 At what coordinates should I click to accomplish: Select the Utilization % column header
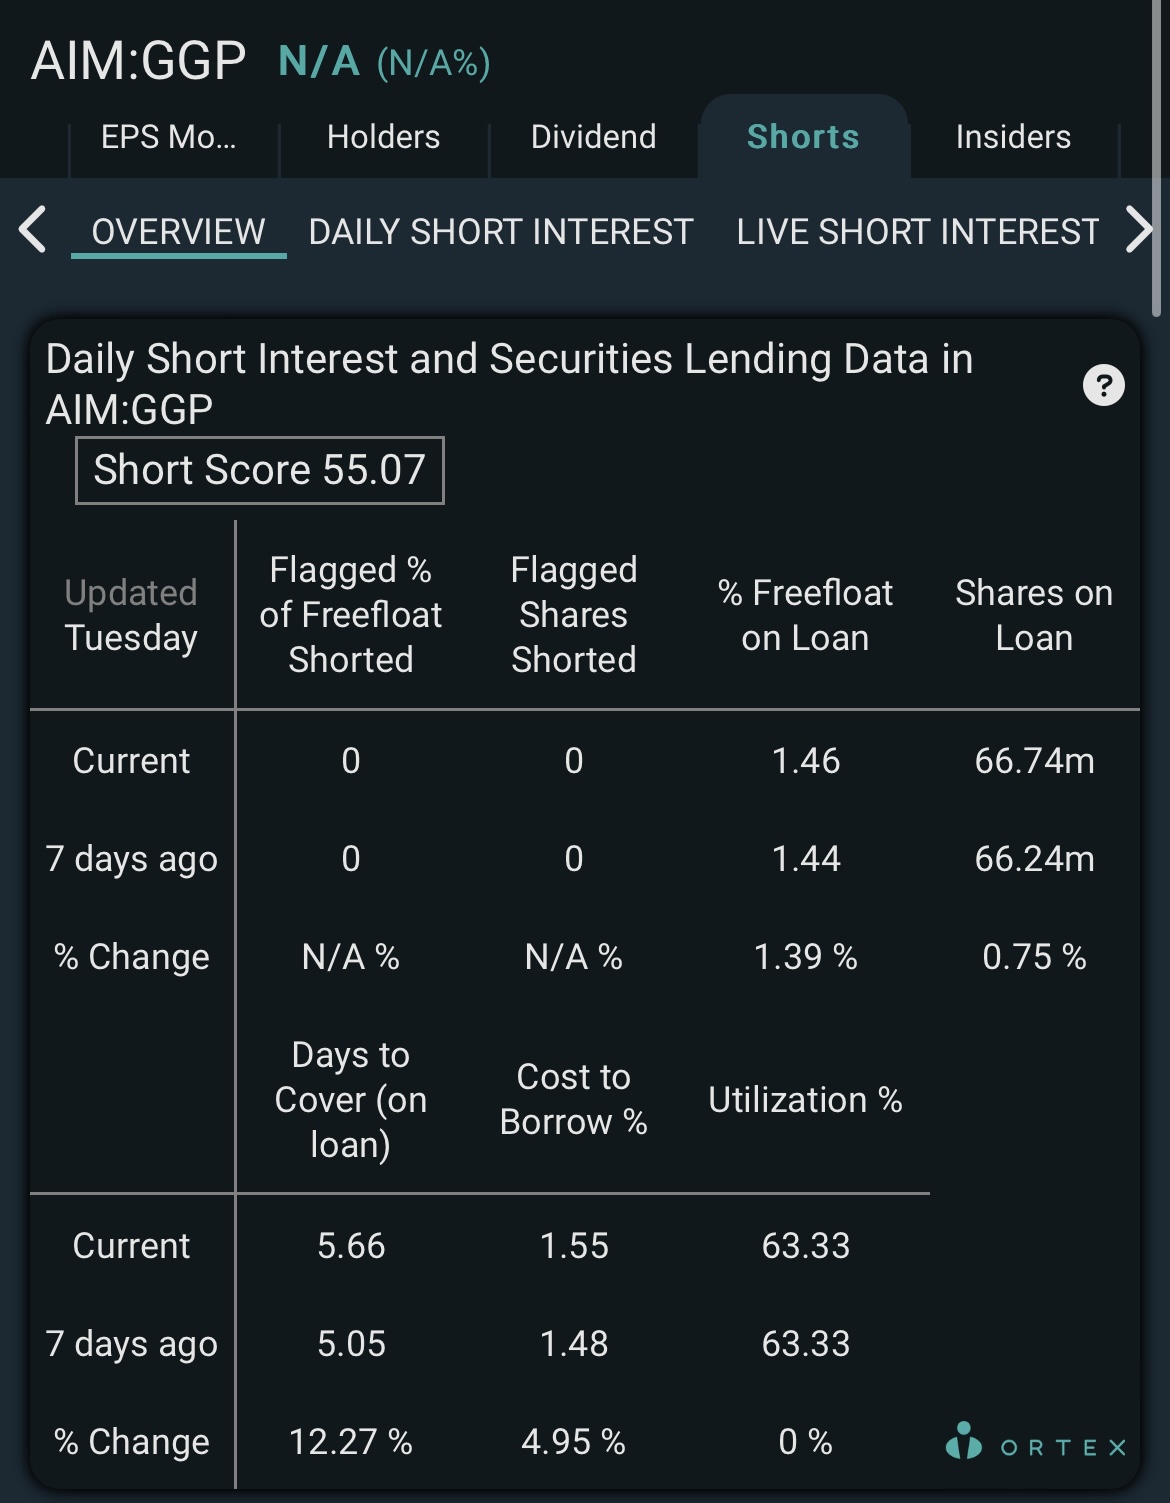coord(805,1100)
